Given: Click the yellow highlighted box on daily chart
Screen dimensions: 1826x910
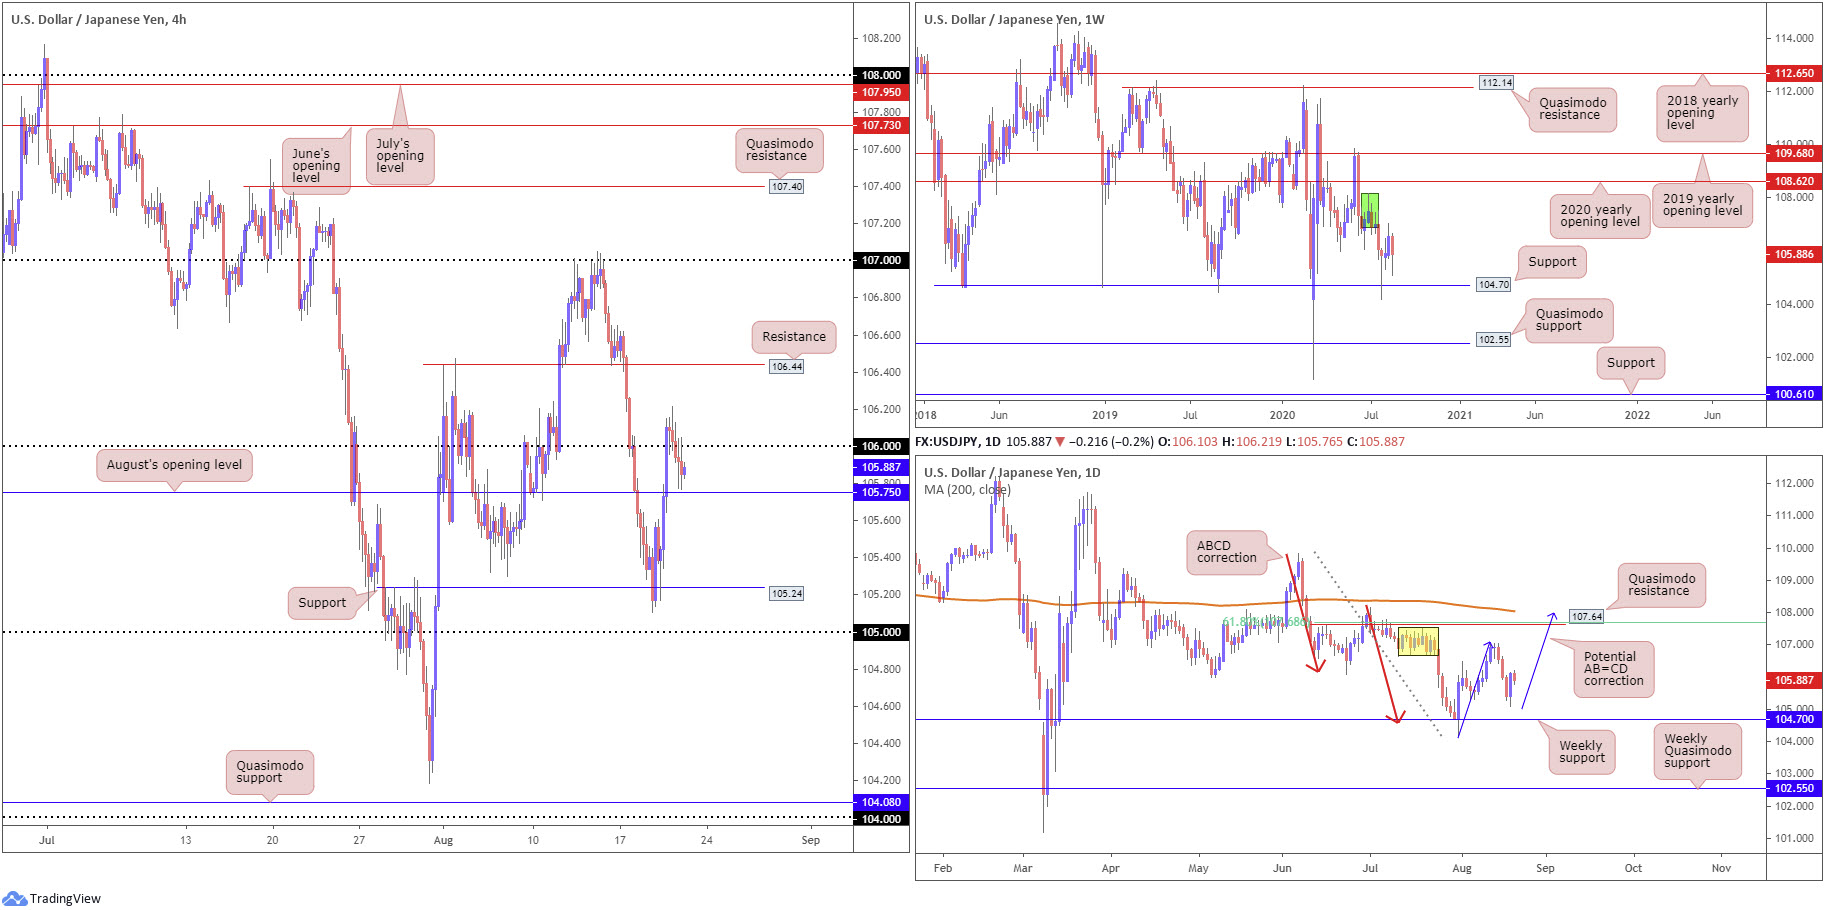Looking at the screenshot, I should pyautogui.click(x=1418, y=641).
